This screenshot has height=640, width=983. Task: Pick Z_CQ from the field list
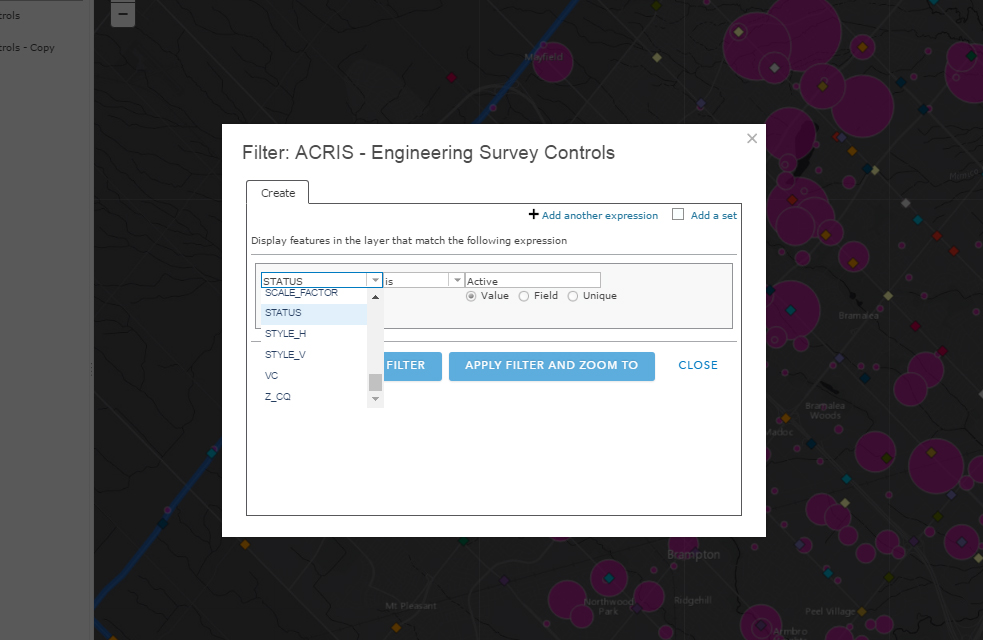coord(278,397)
